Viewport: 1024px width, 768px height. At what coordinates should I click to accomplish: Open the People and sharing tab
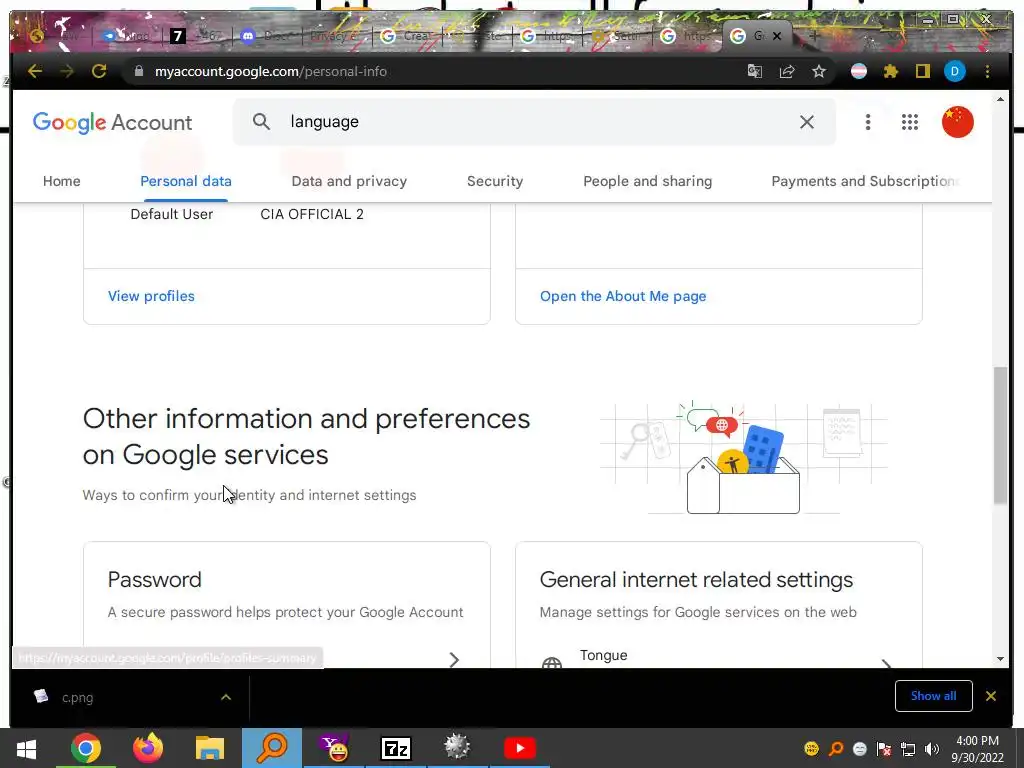tap(647, 181)
